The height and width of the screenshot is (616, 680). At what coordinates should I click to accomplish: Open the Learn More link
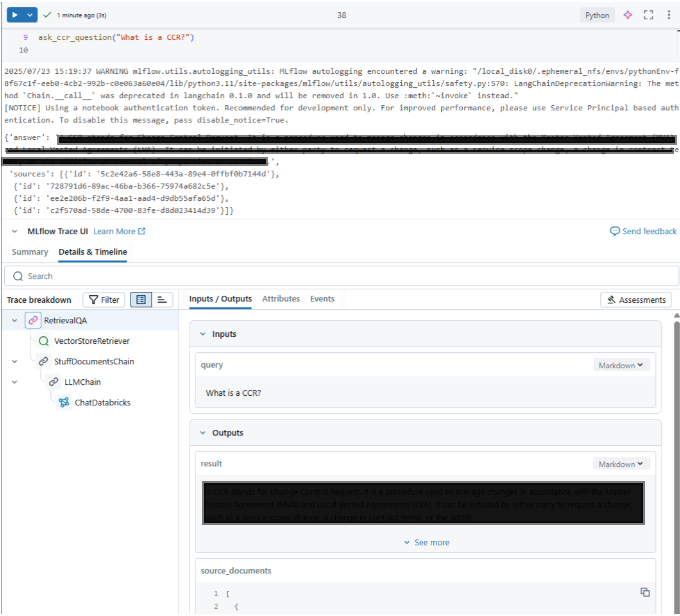(x=119, y=231)
